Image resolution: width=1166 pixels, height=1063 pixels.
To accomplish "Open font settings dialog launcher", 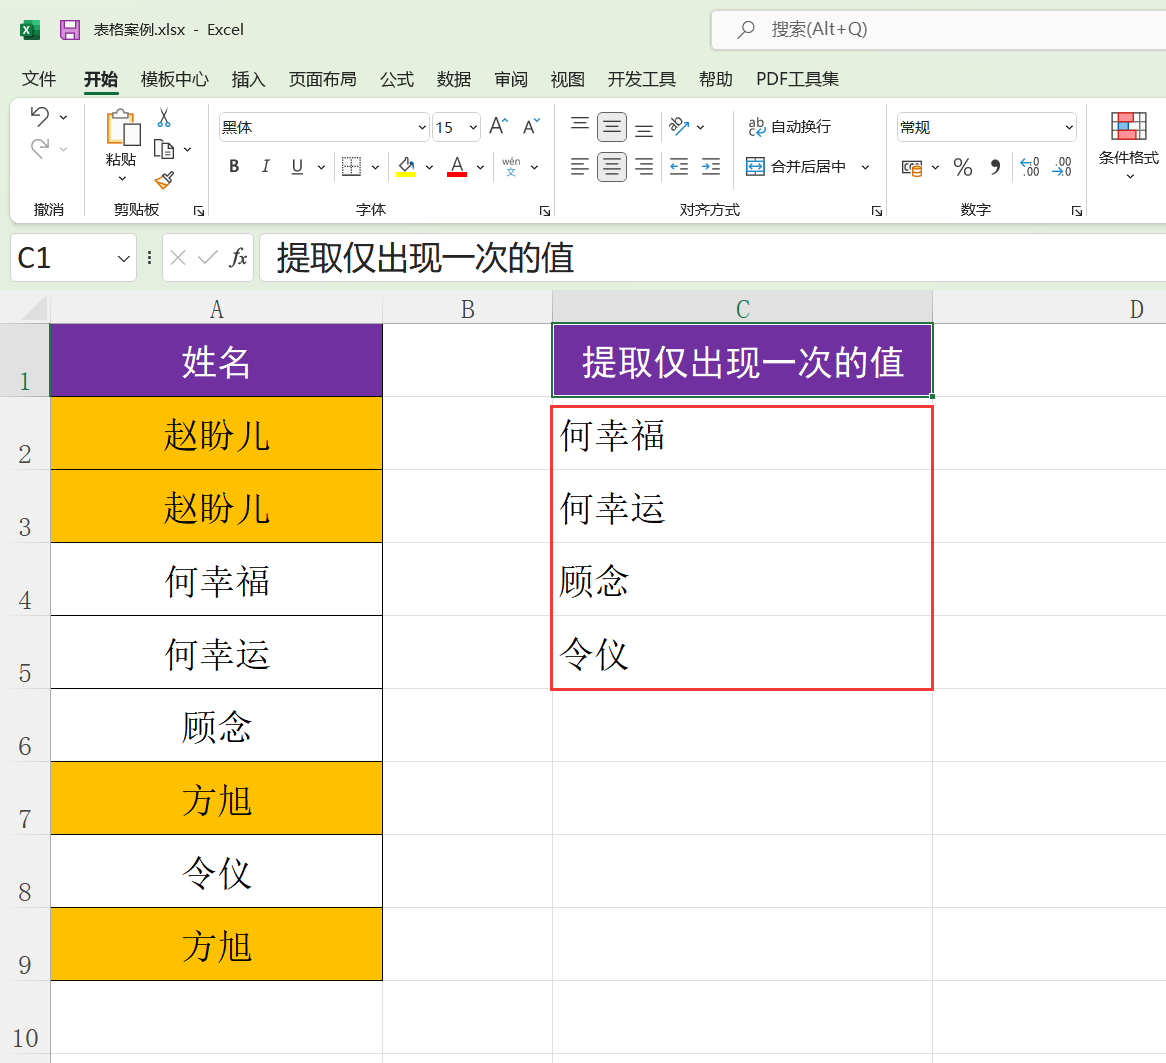I will point(544,211).
